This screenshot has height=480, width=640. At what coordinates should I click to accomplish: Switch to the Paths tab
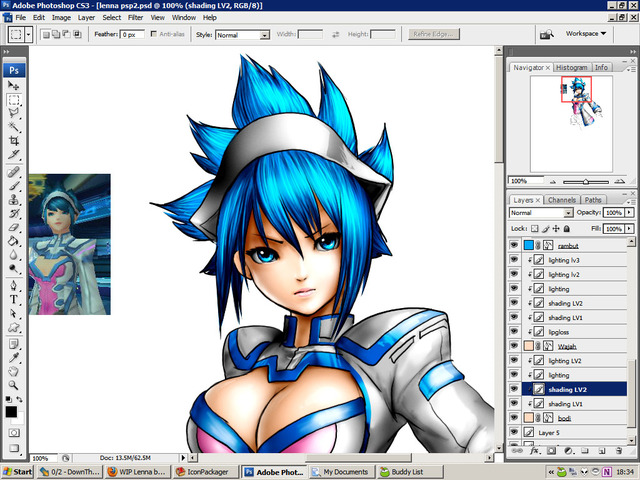click(593, 200)
